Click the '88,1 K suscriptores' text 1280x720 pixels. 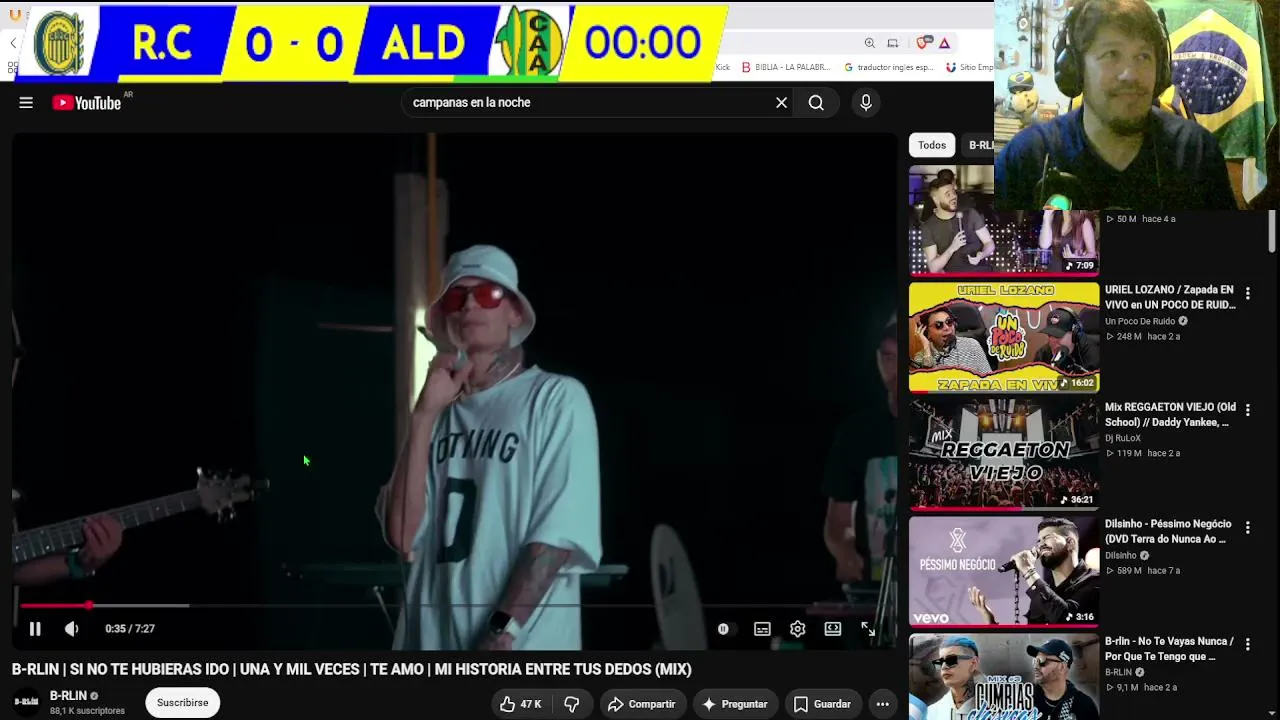pos(87,711)
